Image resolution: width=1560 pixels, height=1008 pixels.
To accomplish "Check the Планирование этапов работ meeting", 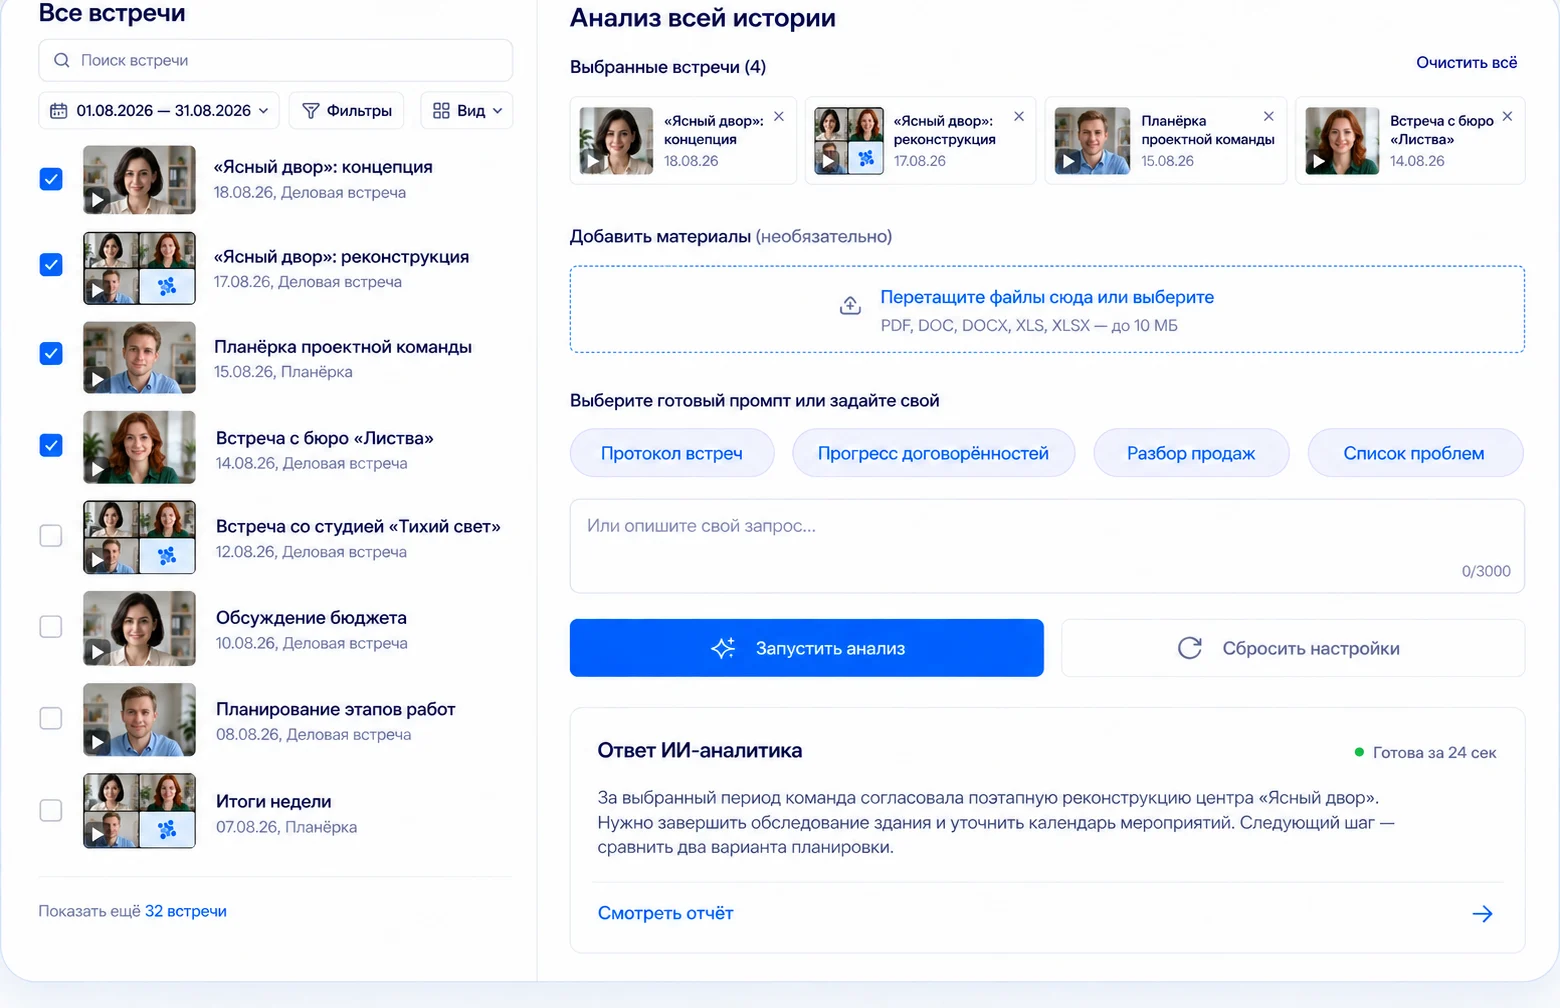I will coord(51,718).
